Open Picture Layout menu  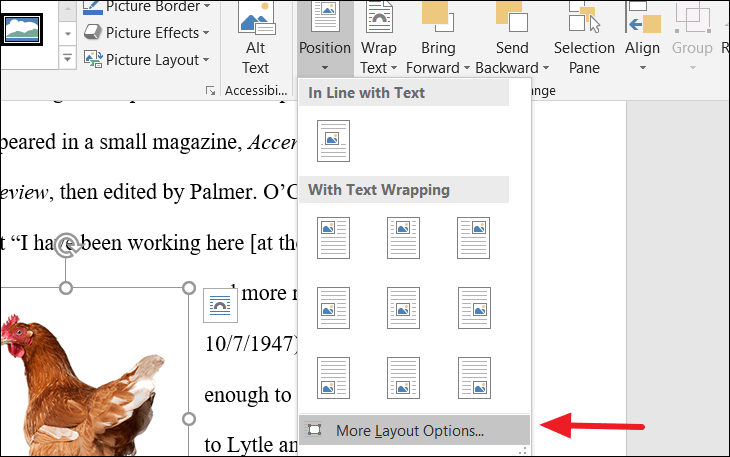point(147,60)
